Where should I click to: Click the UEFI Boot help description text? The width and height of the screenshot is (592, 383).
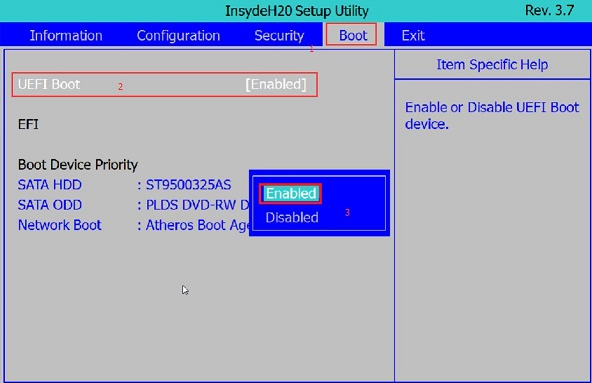[x=492, y=116]
